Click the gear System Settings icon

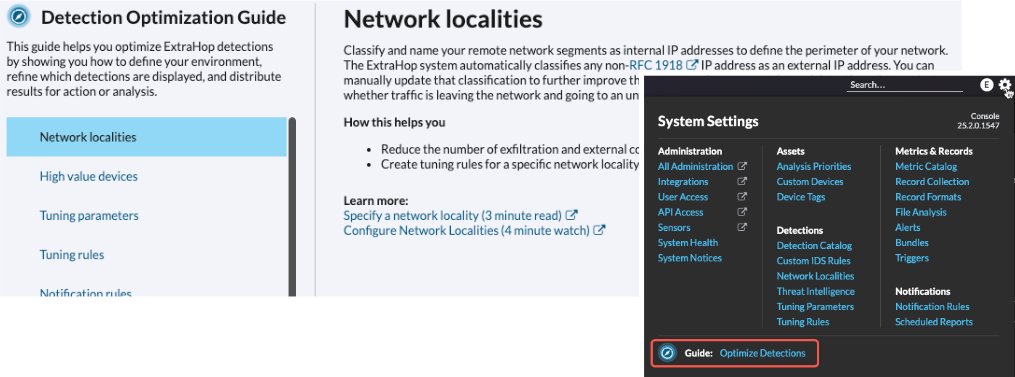coord(1004,85)
